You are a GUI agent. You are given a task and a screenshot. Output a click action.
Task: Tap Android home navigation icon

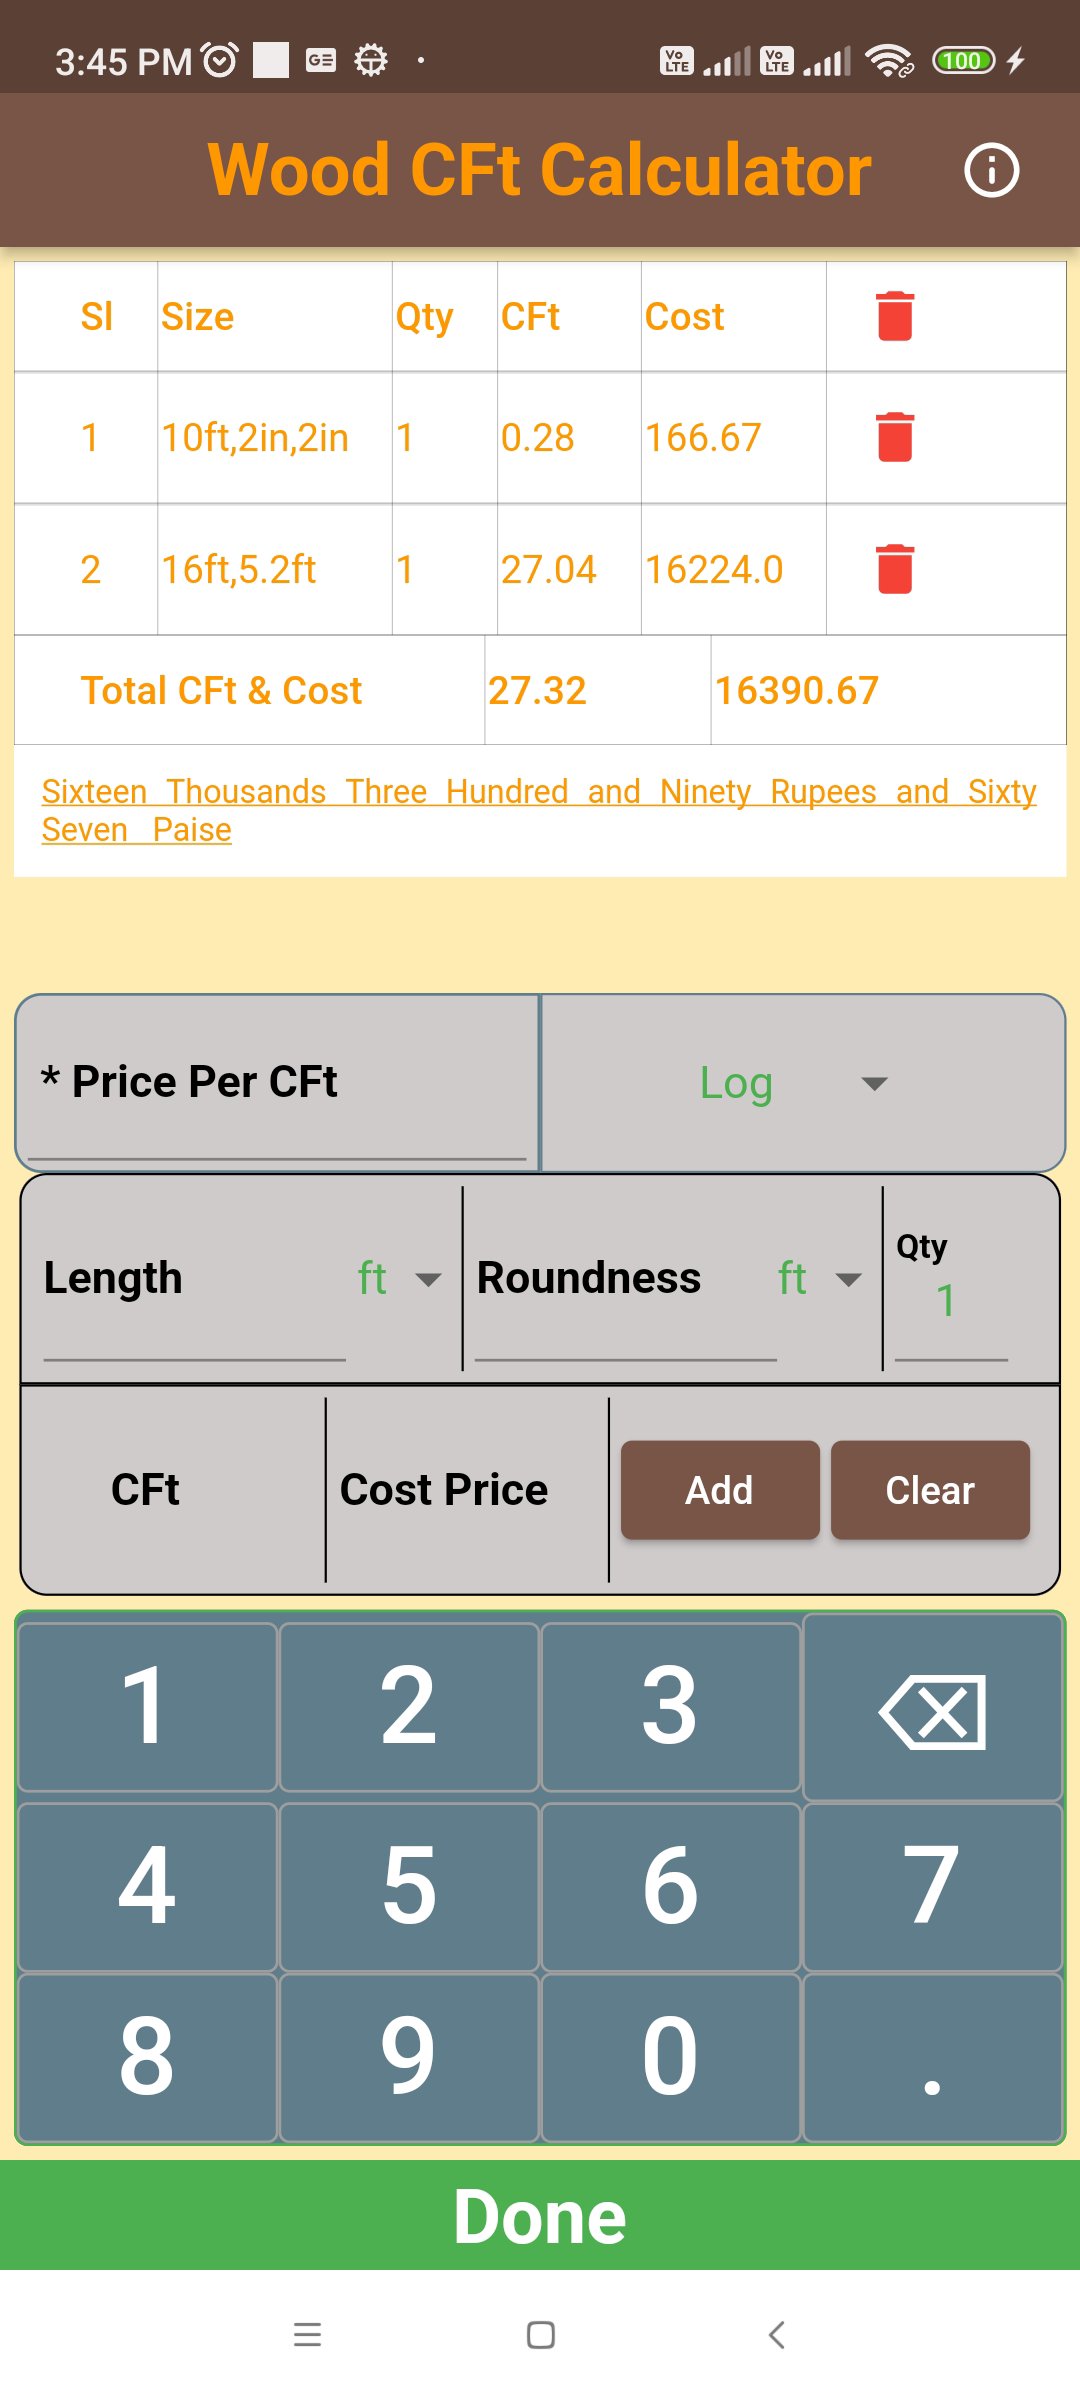(540, 2334)
